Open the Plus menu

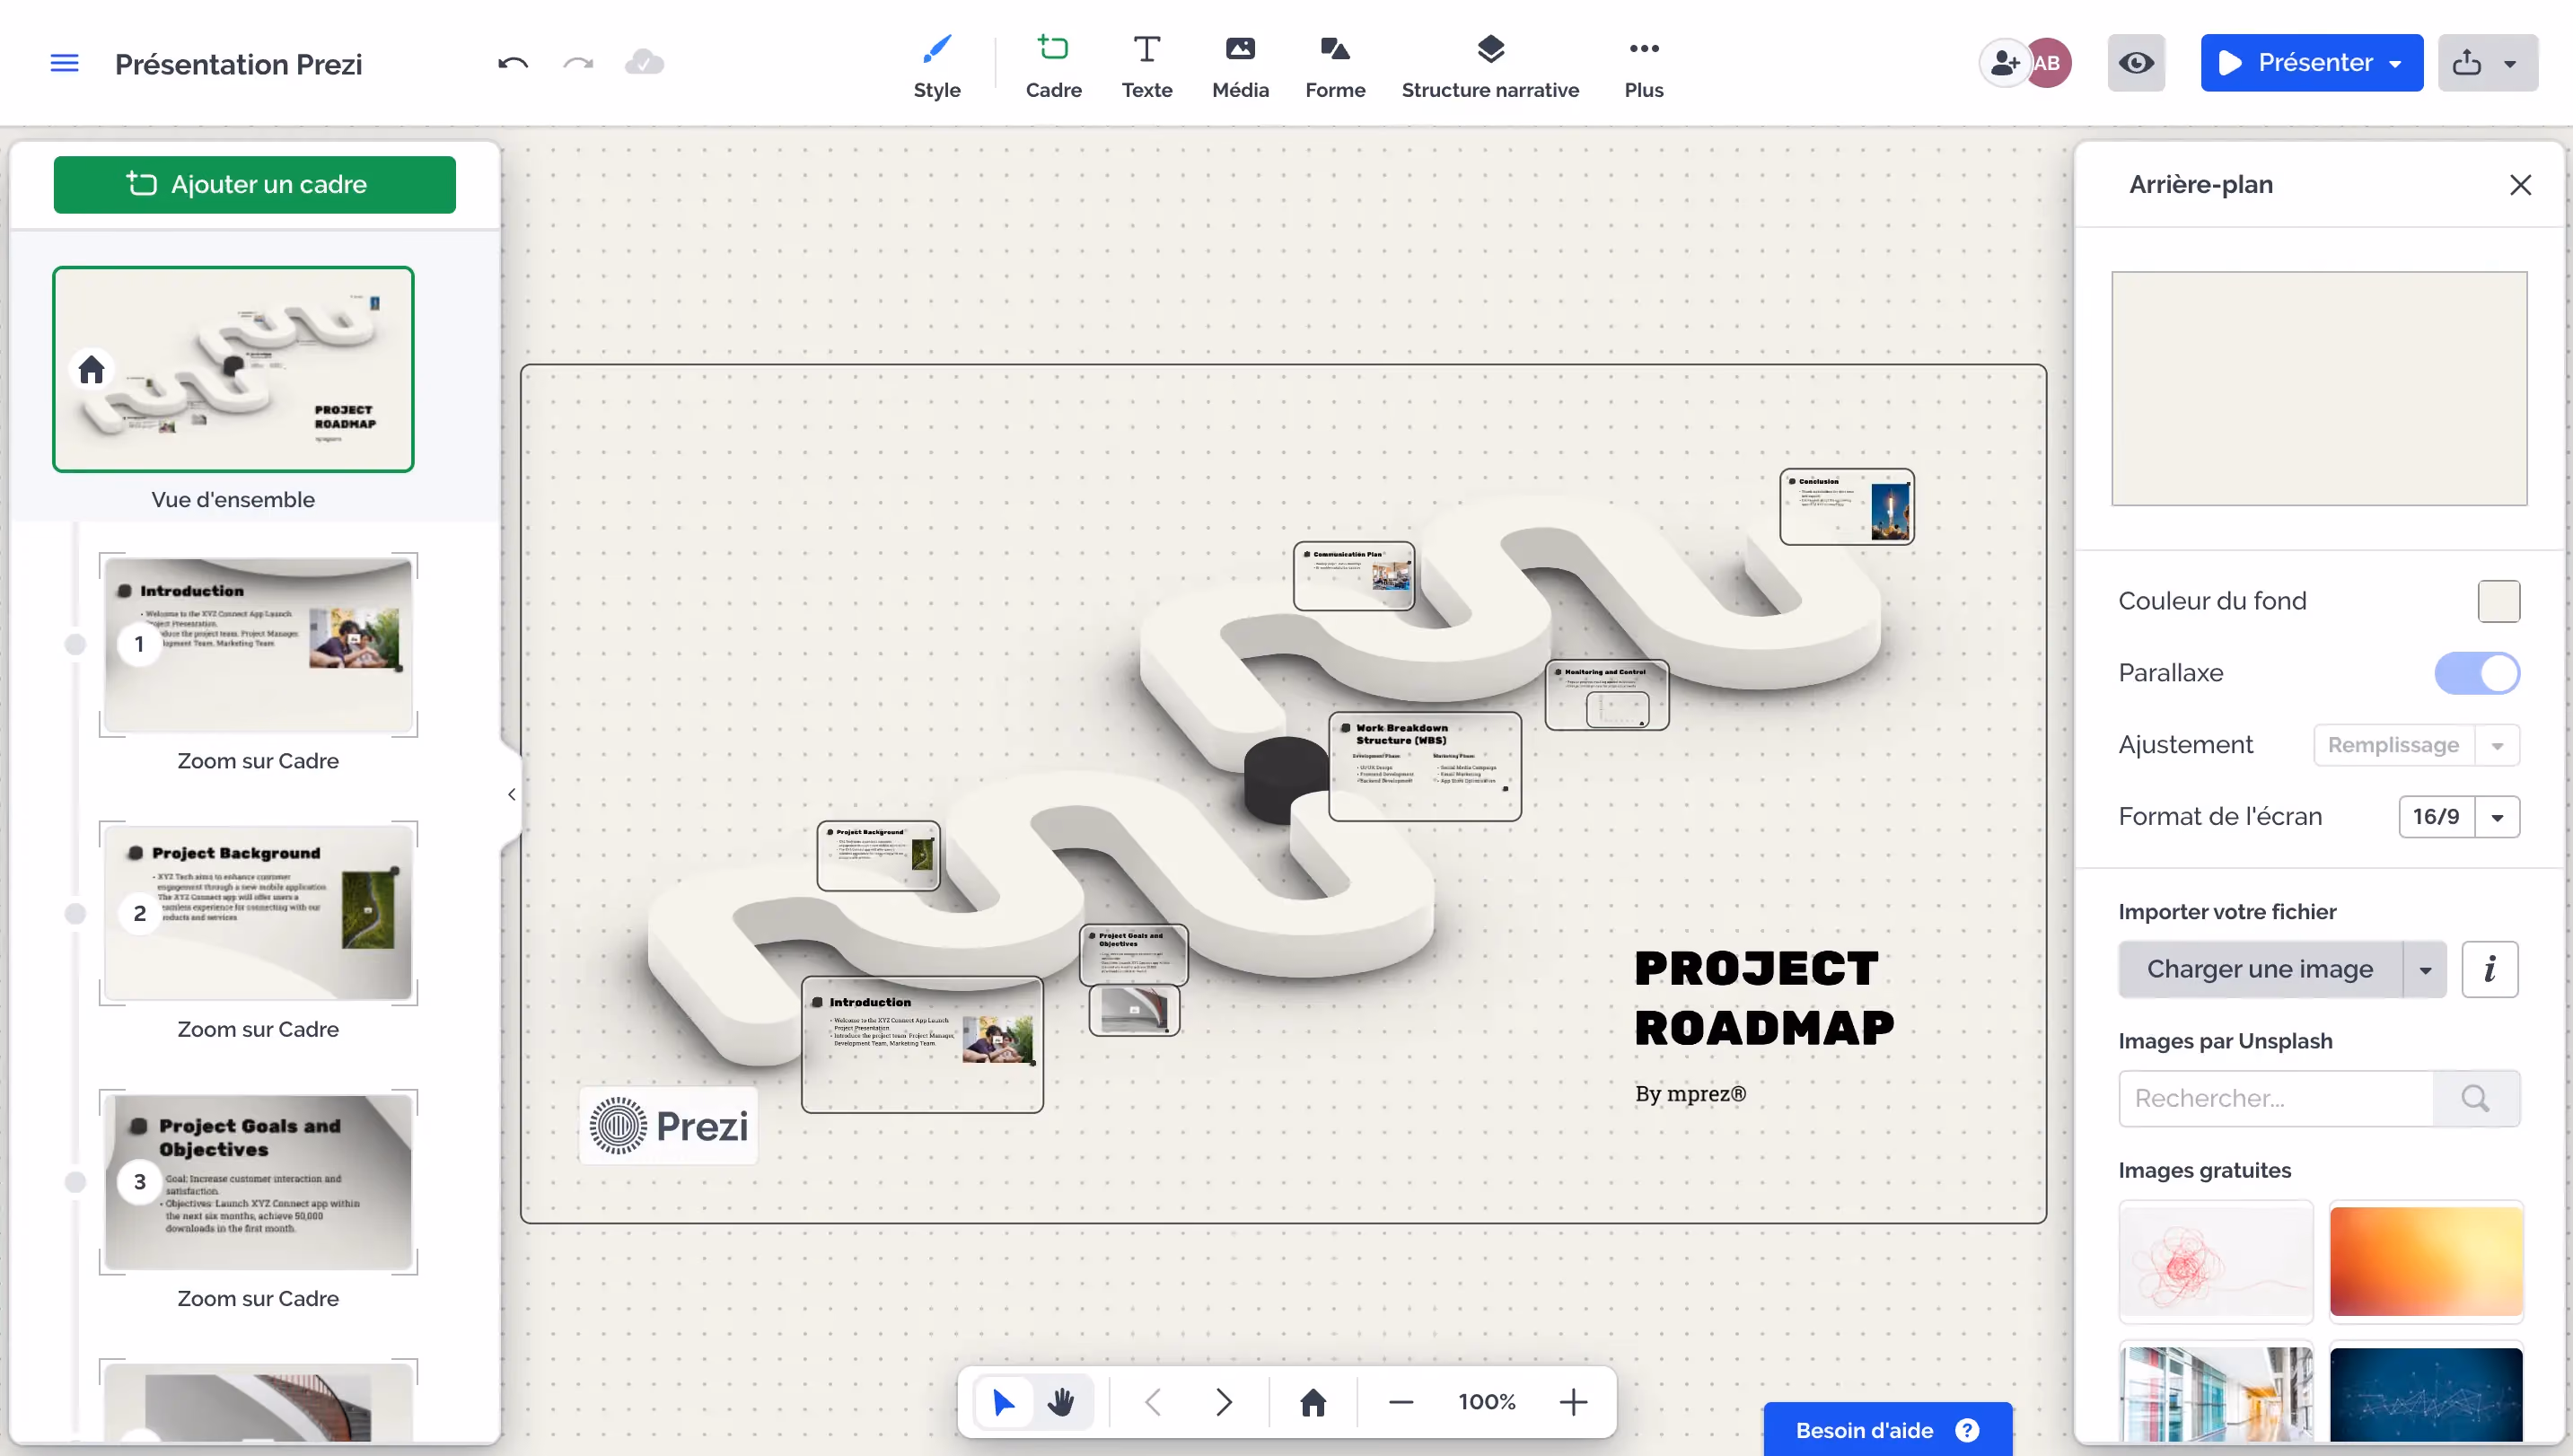1643,66
